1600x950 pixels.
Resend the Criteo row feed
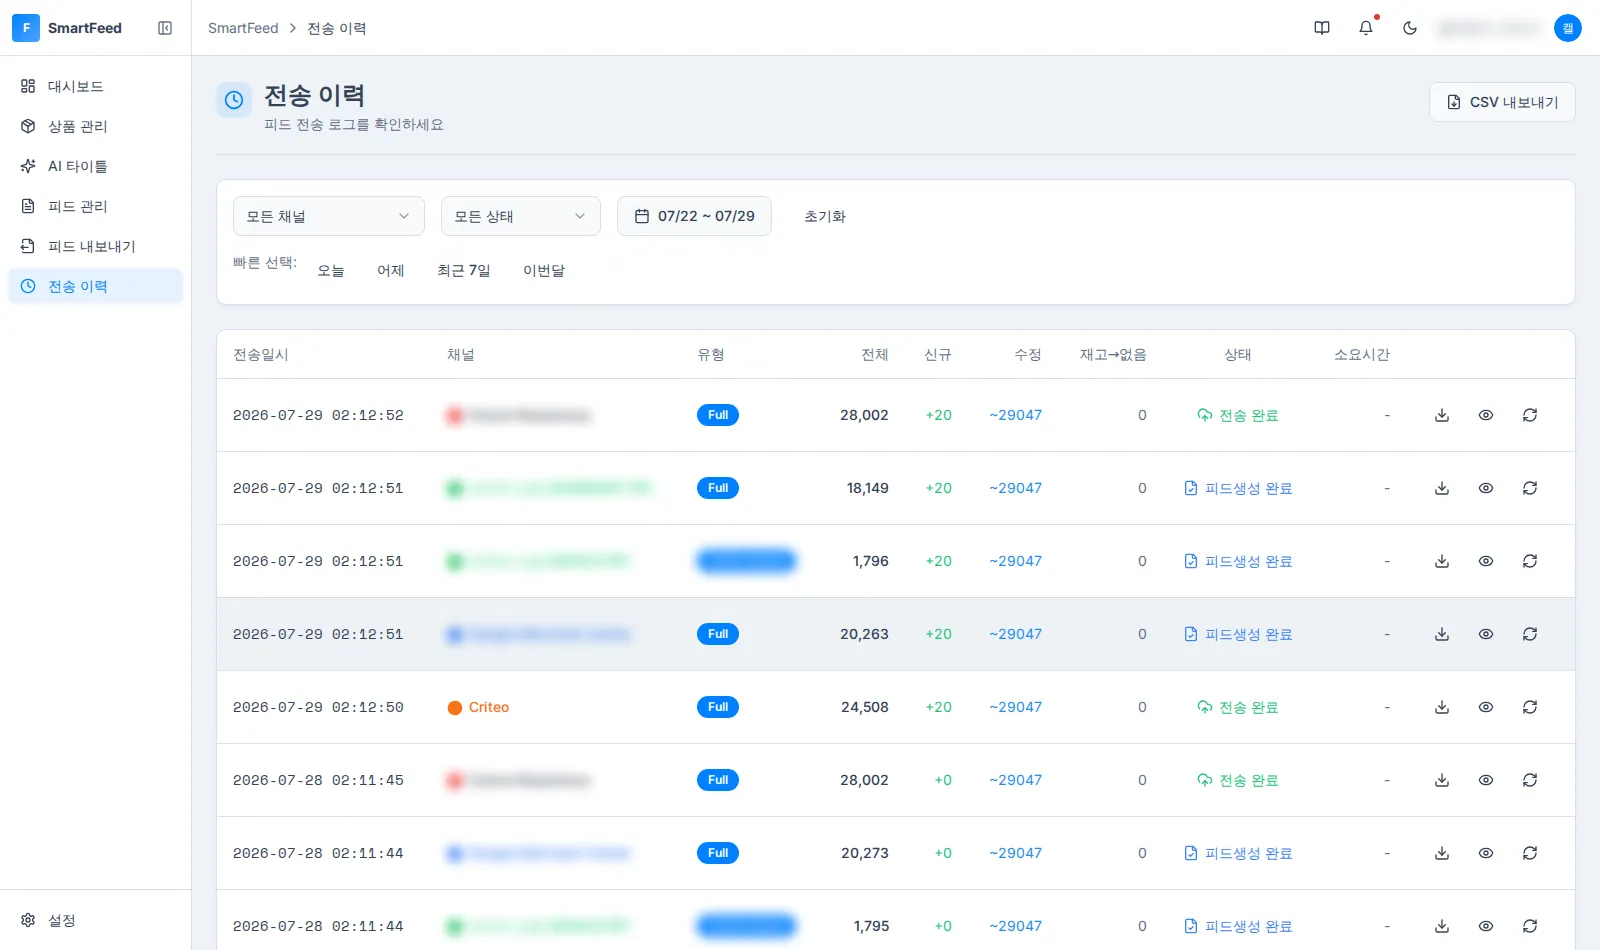pos(1530,707)
